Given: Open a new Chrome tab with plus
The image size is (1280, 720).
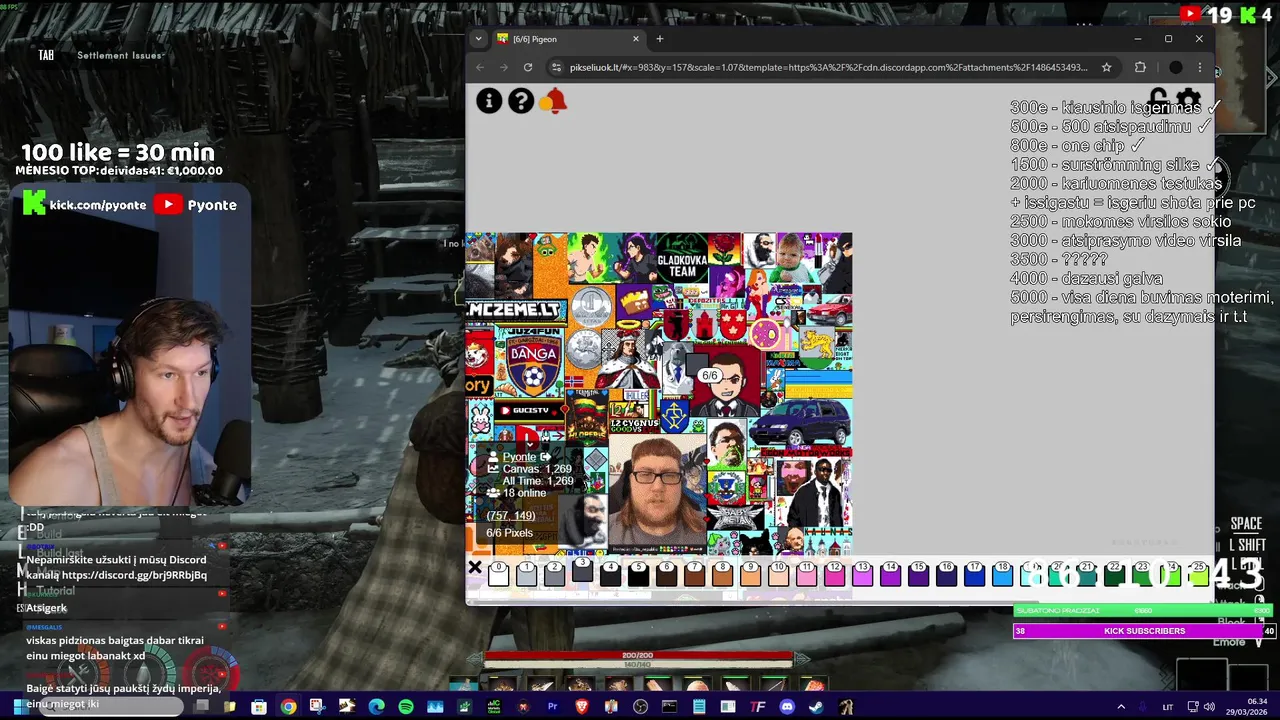Looking at the screenshot, I should tap(659, 39).
